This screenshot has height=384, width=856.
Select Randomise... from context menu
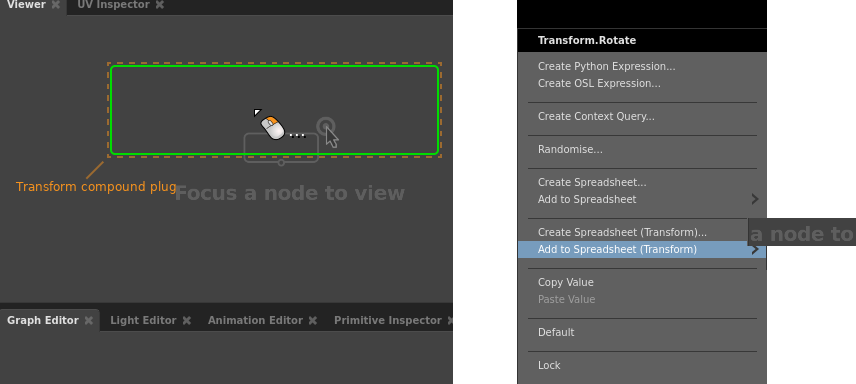[570, 150]
